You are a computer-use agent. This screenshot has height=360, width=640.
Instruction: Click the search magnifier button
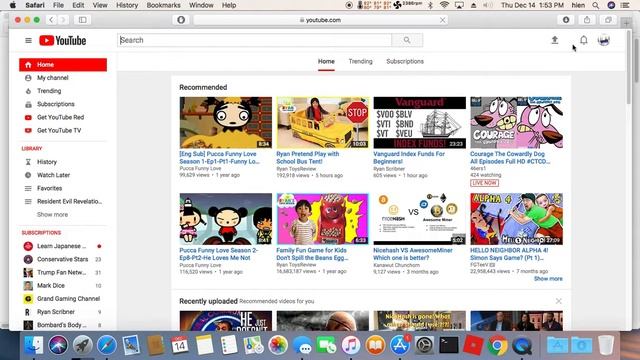click(x=407, y=40)
